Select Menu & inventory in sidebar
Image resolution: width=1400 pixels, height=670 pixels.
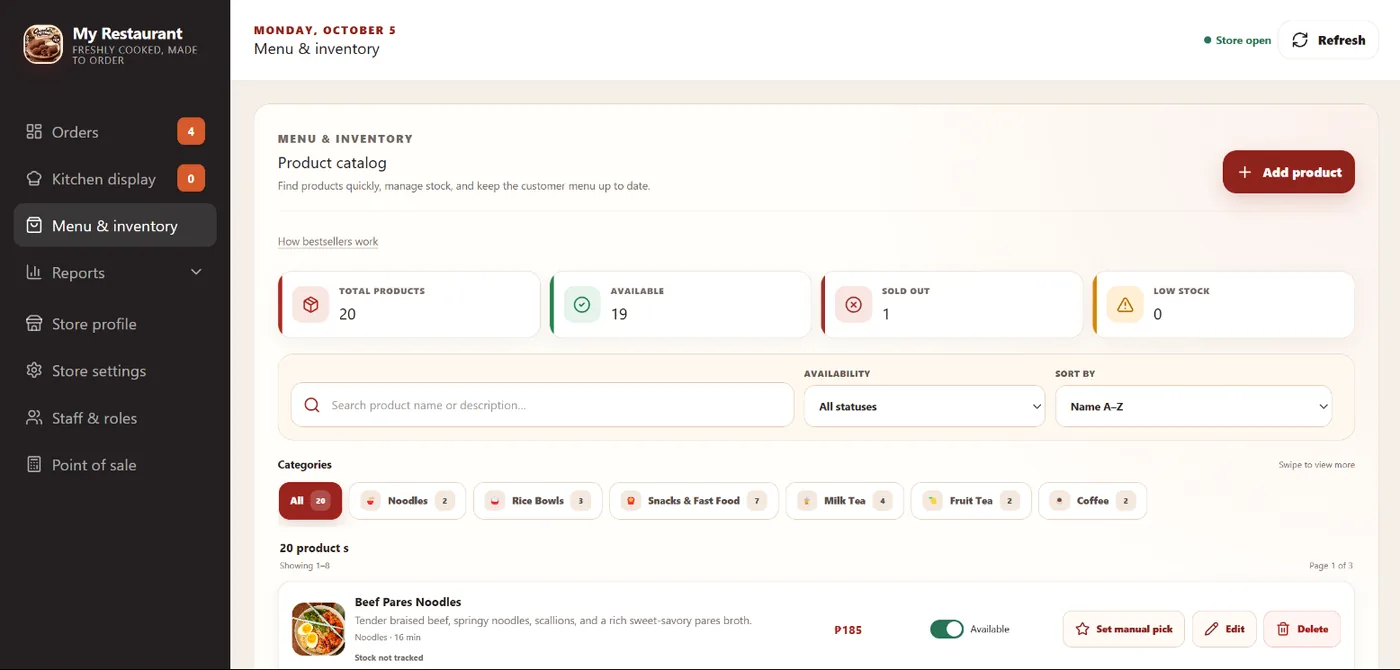click(115, 225)
